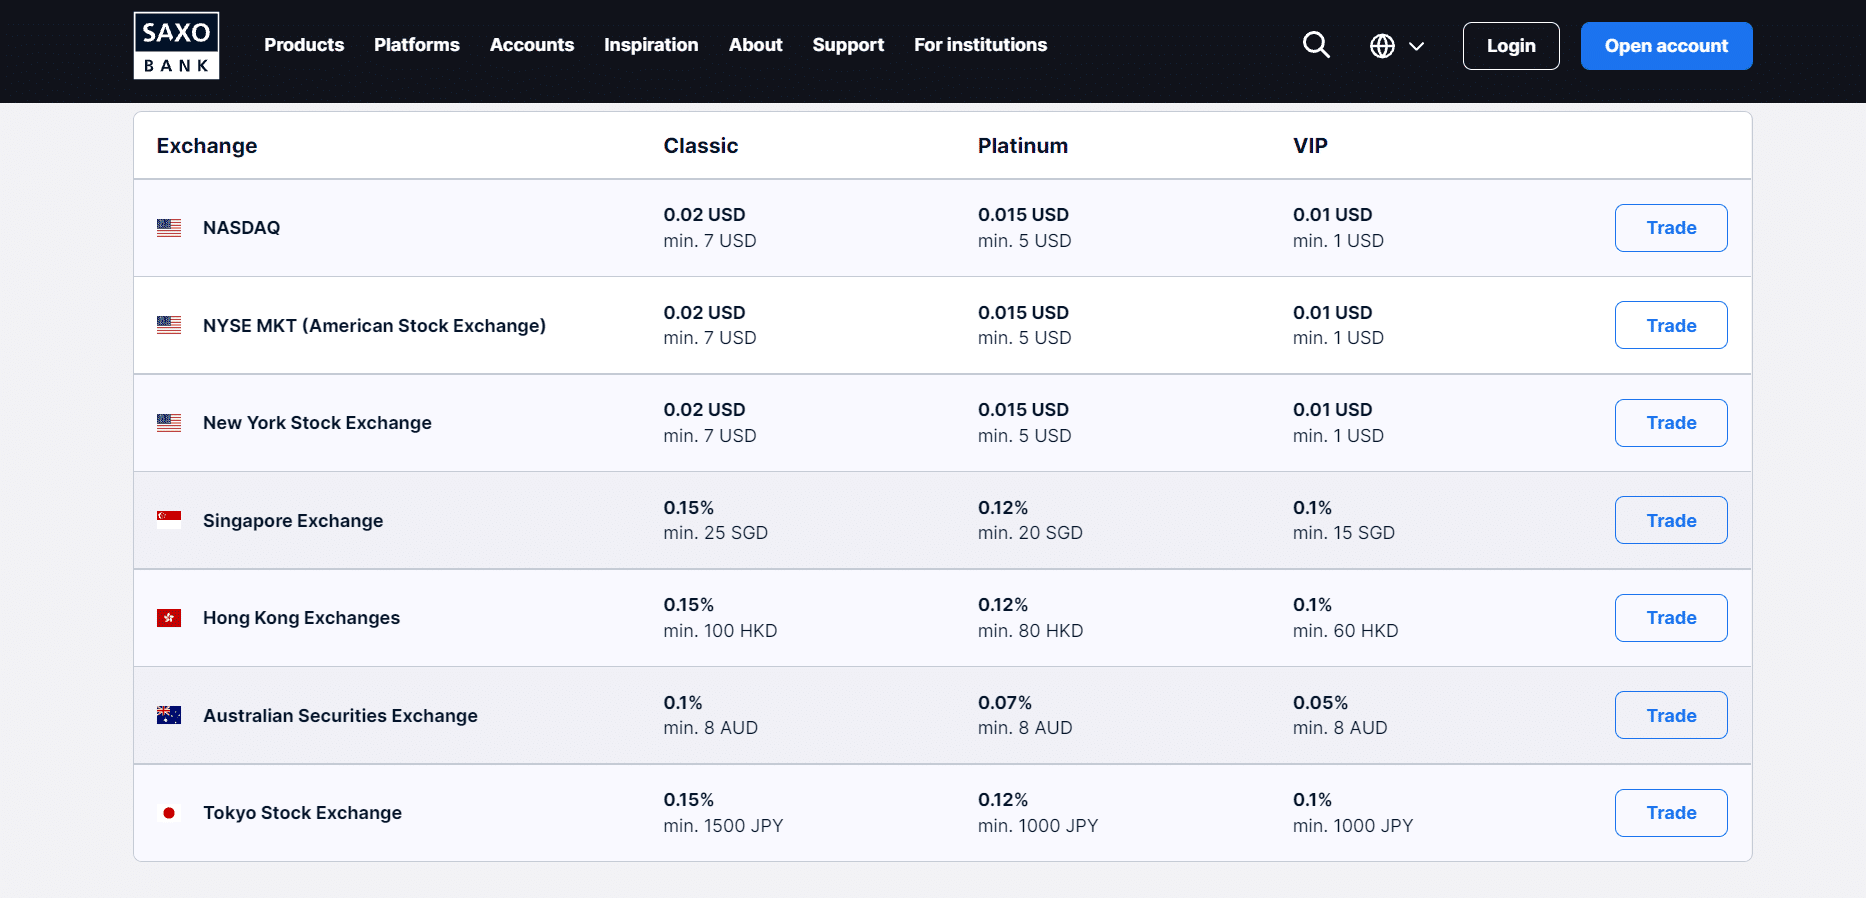Go to For institutions
This screenshot has height=898, width=1866.
click(x=980, y=45)
